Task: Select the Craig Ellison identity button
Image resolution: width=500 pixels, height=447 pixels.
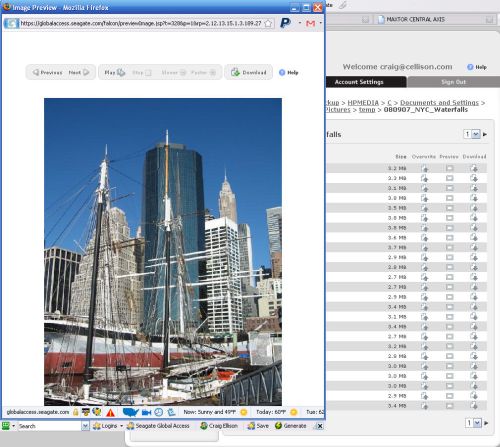Action: click(x=219, y=426)
